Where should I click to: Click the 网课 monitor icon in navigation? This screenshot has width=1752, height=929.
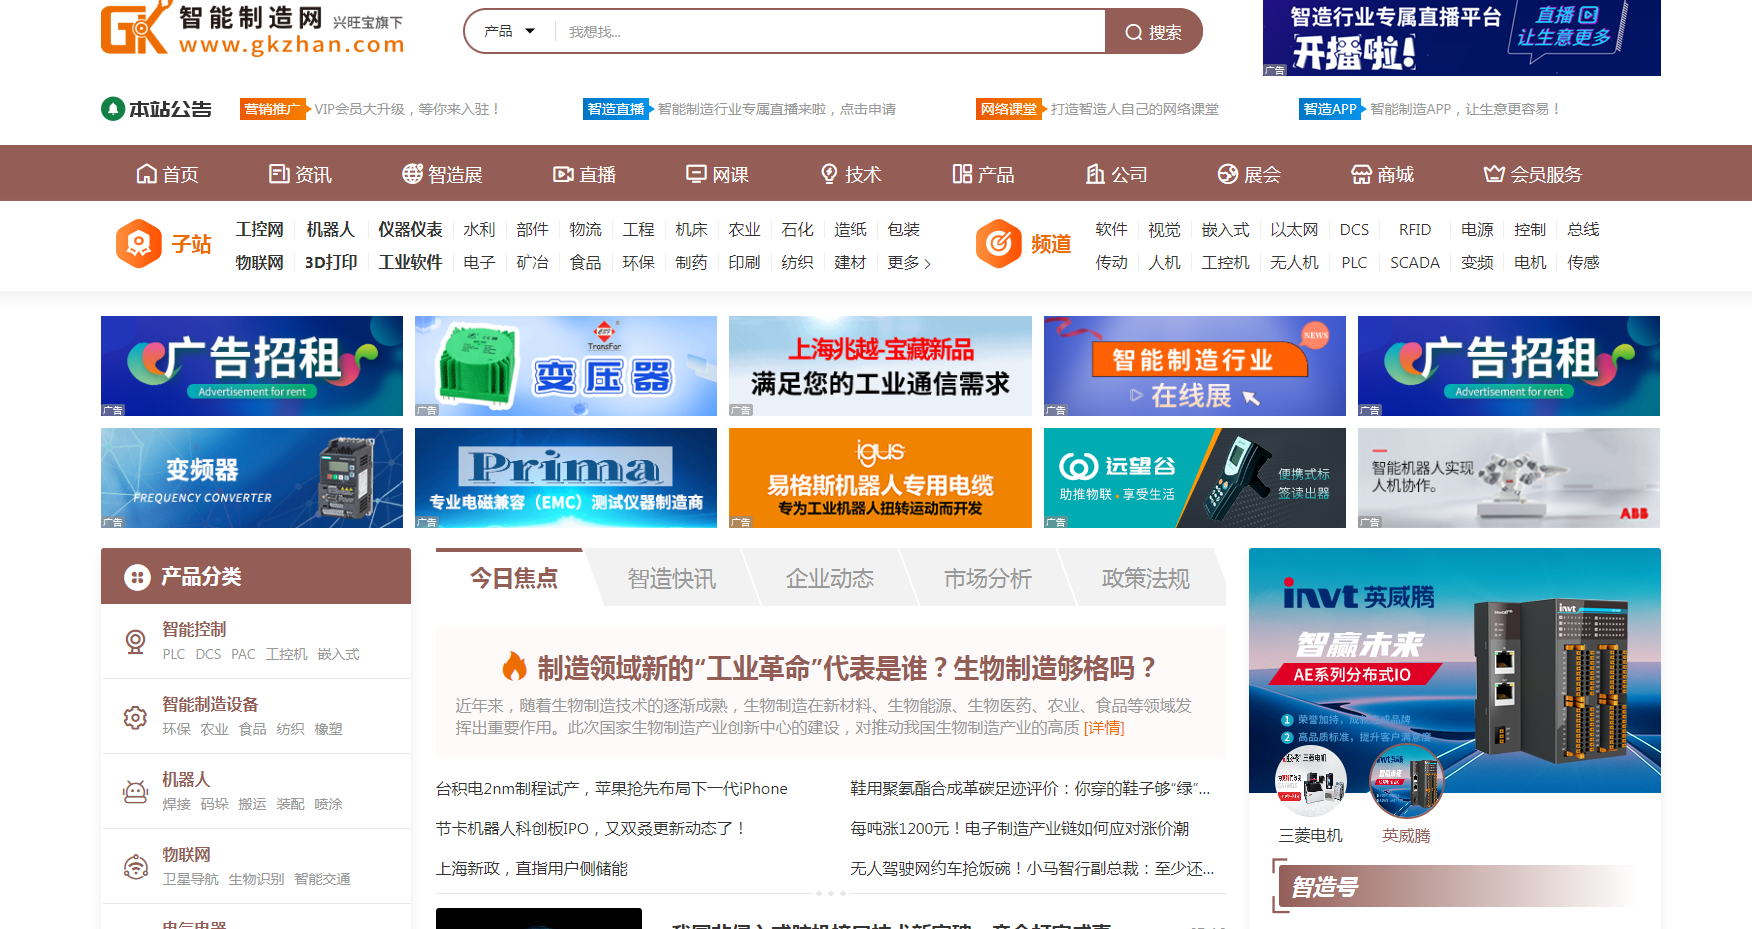[x=696, y=174]
